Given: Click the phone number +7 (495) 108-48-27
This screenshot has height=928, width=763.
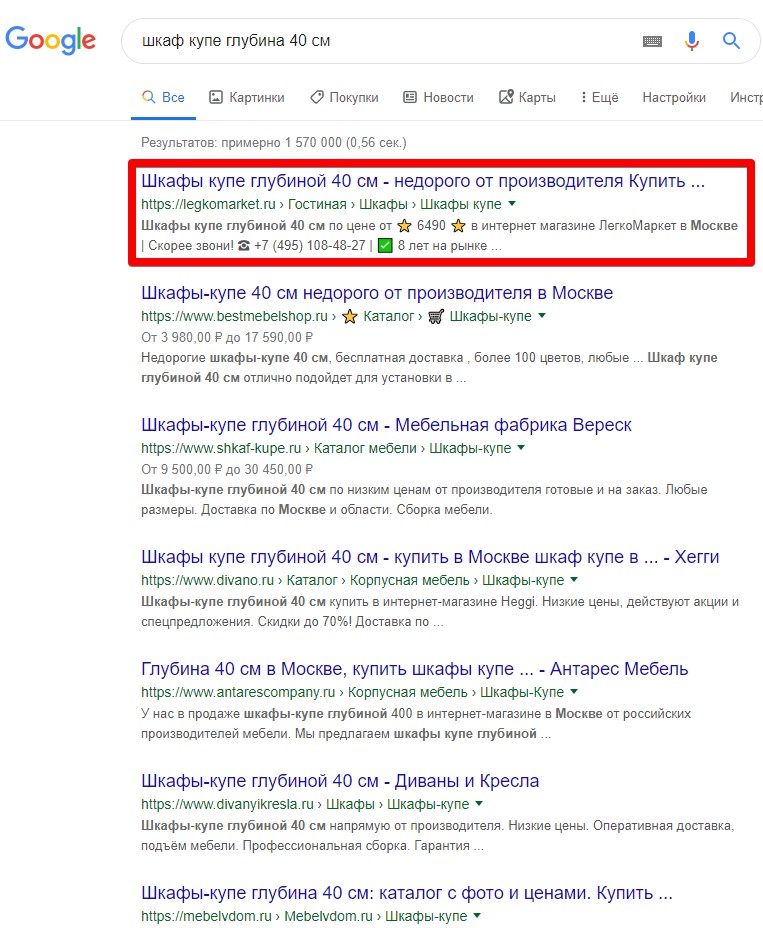Looking at the screenshot, I should point(310,246).
